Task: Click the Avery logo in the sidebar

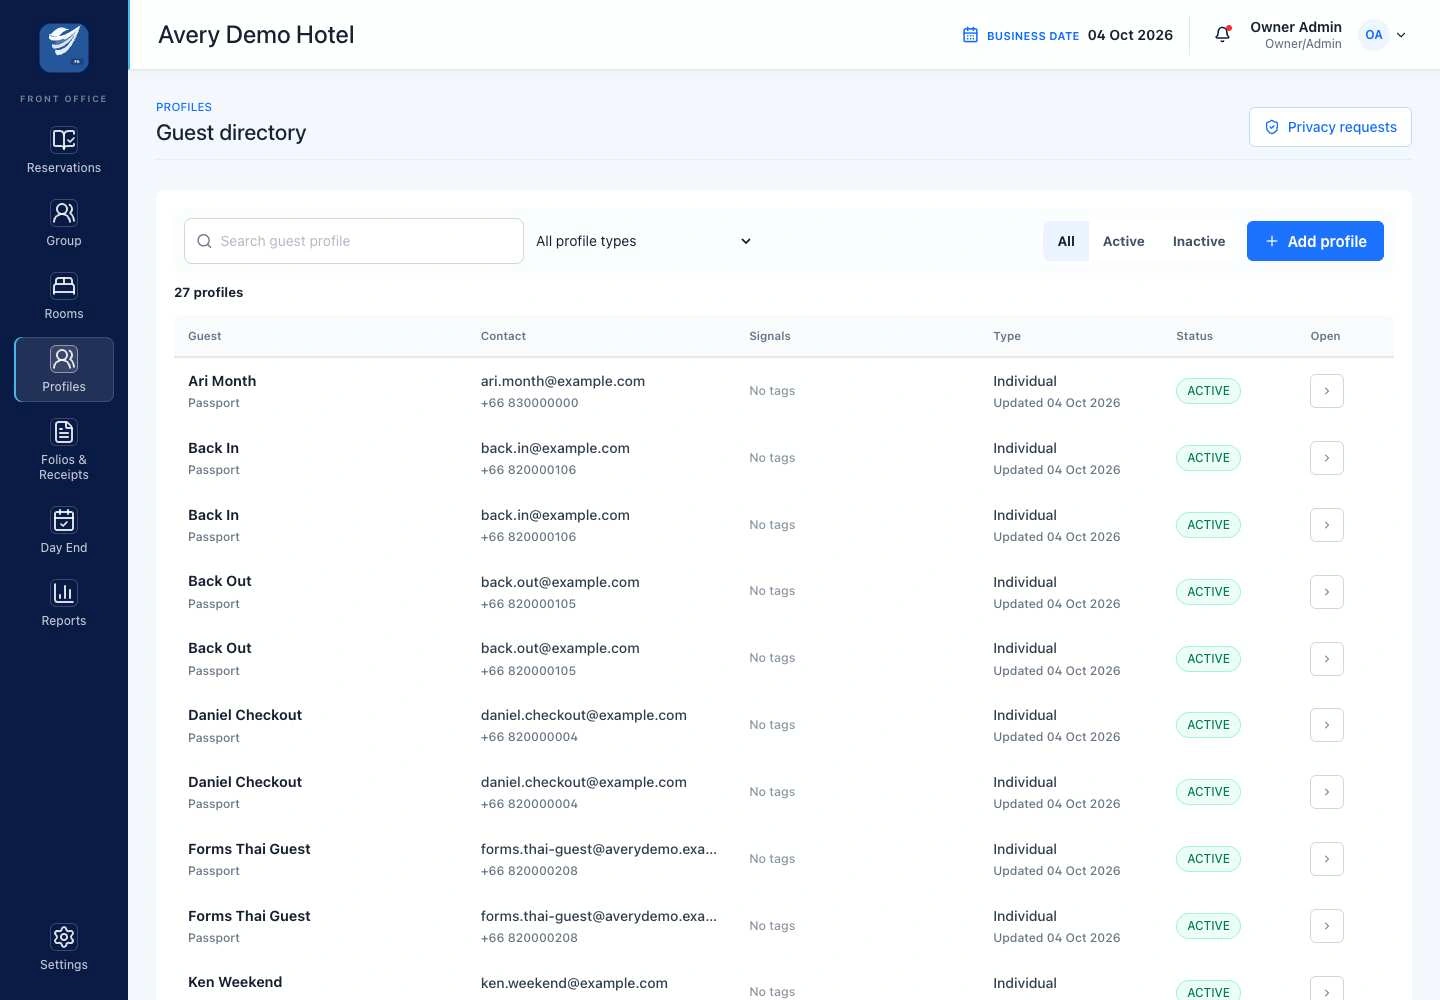Action: (x=64, y=47)
